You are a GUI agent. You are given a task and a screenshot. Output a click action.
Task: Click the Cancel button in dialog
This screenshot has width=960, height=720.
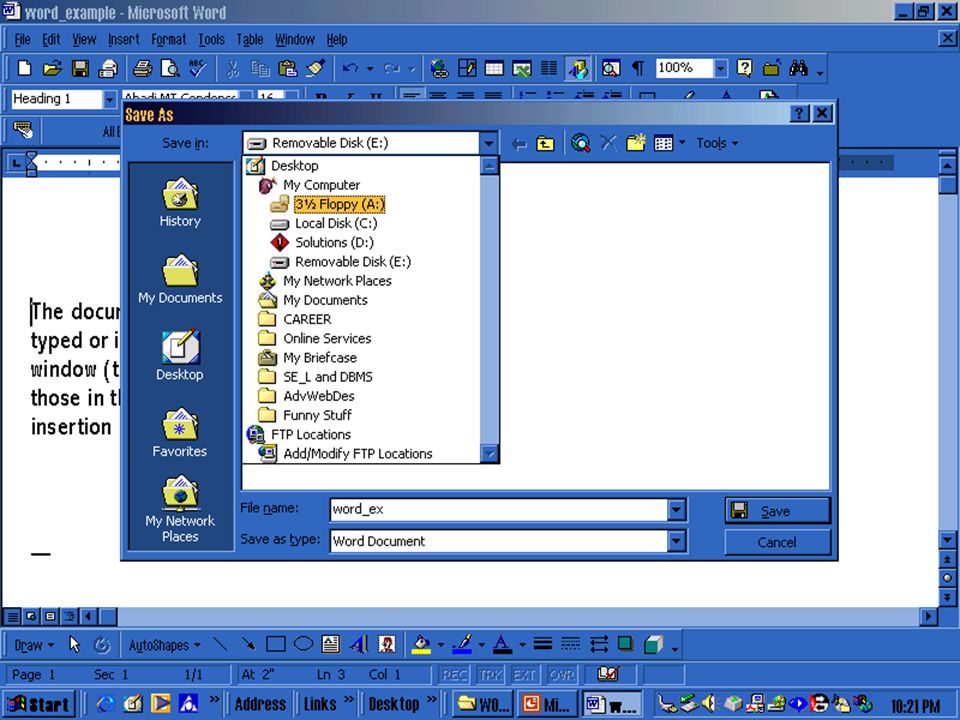tap(777, 542)
